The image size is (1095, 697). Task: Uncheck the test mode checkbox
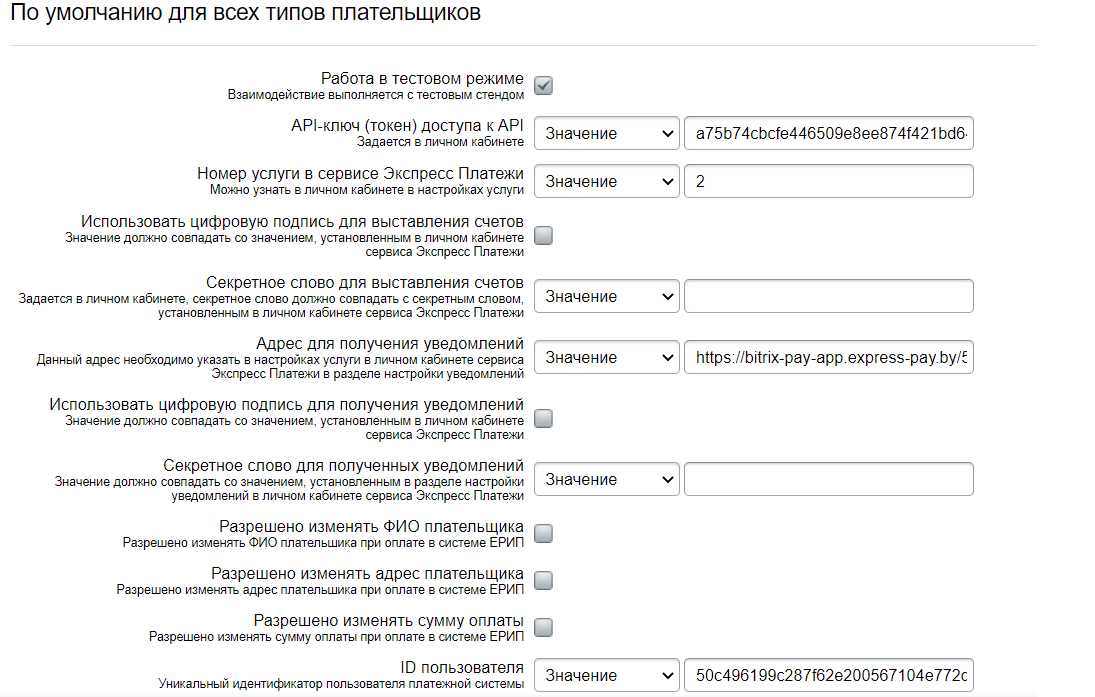tap(544, 86)
